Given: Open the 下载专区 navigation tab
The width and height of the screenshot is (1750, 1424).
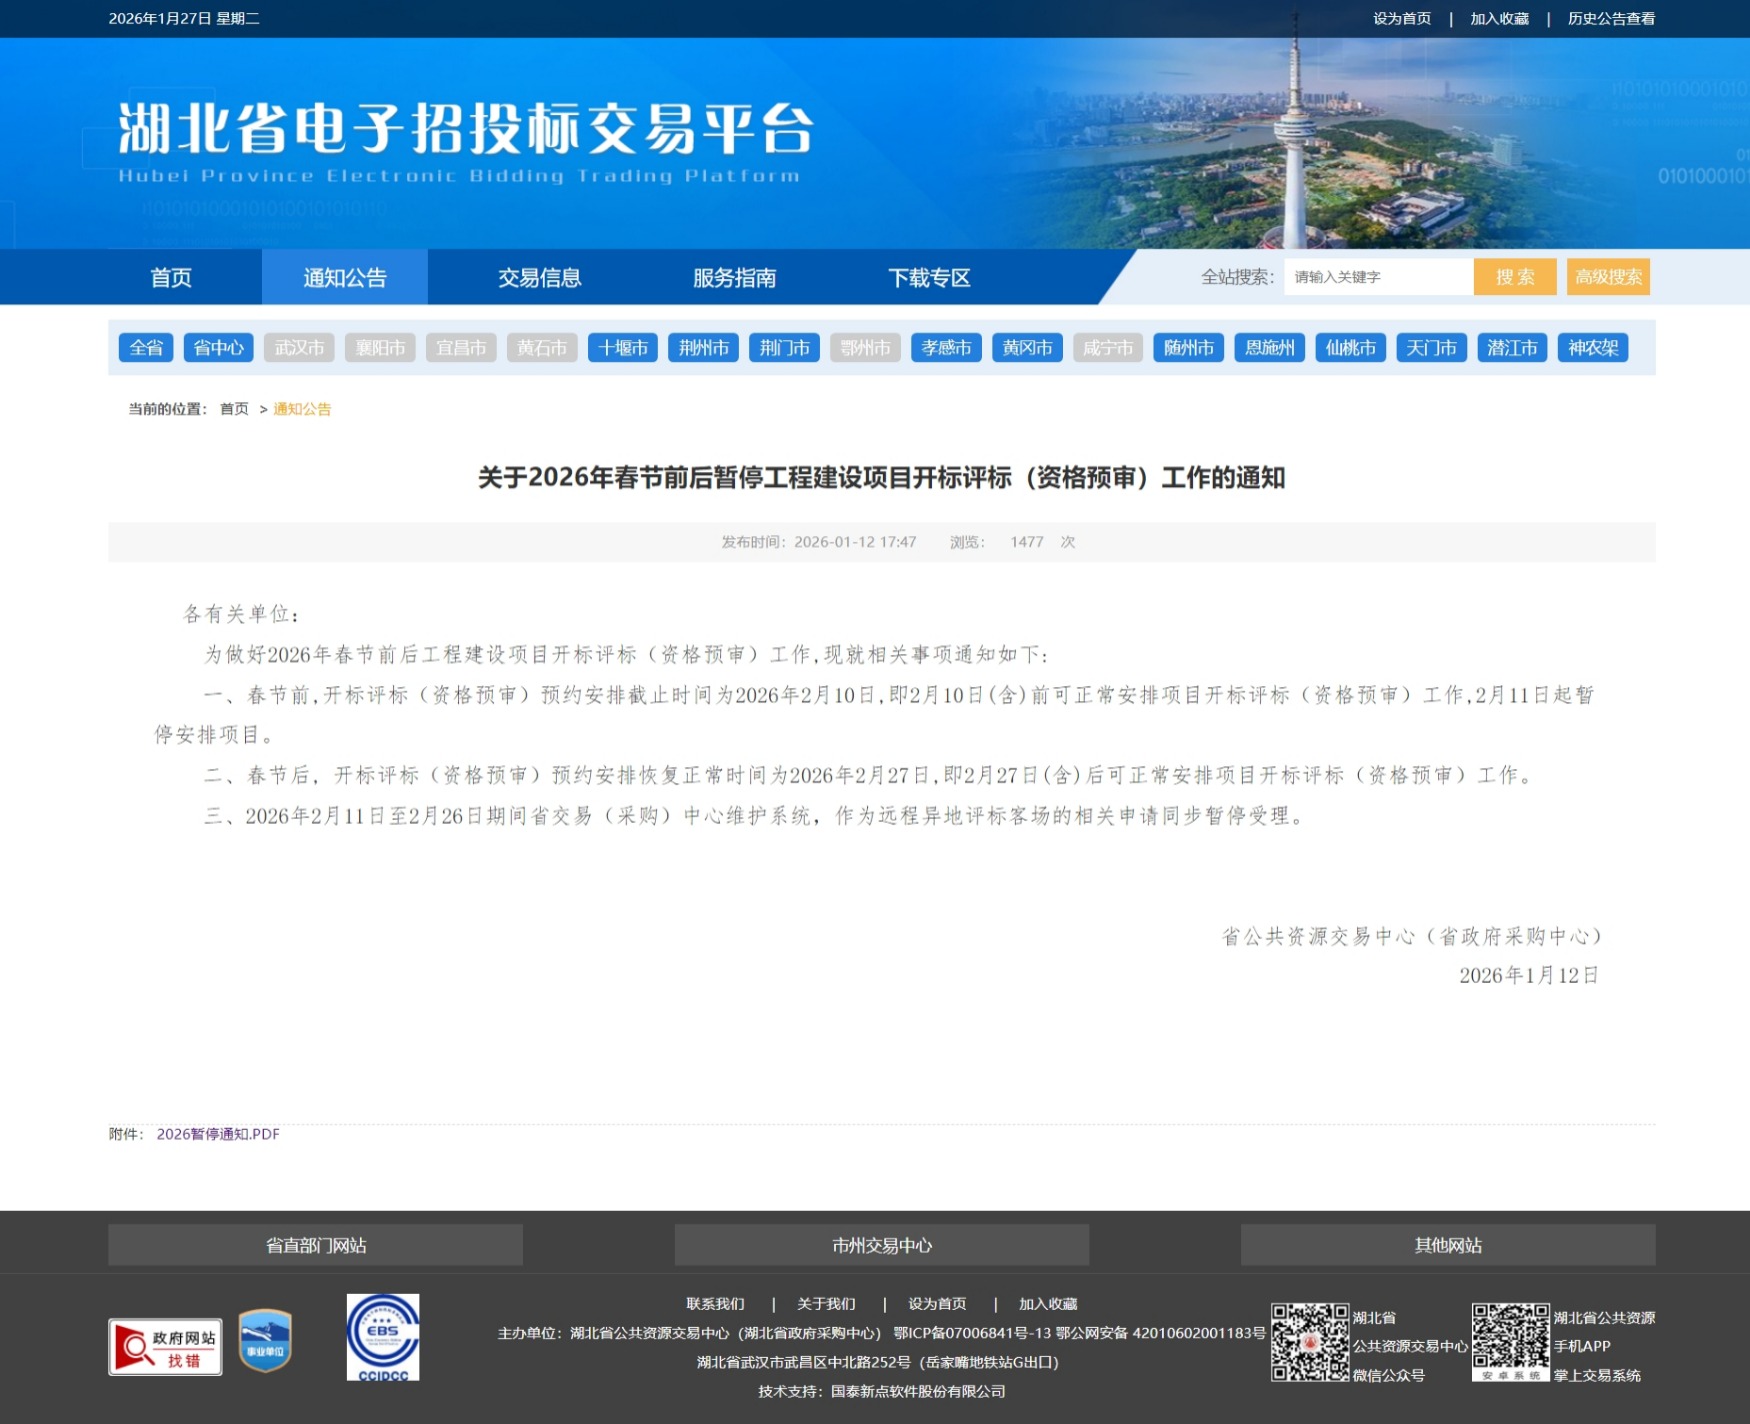Looking at the screenshot, I should click(929, 277).
